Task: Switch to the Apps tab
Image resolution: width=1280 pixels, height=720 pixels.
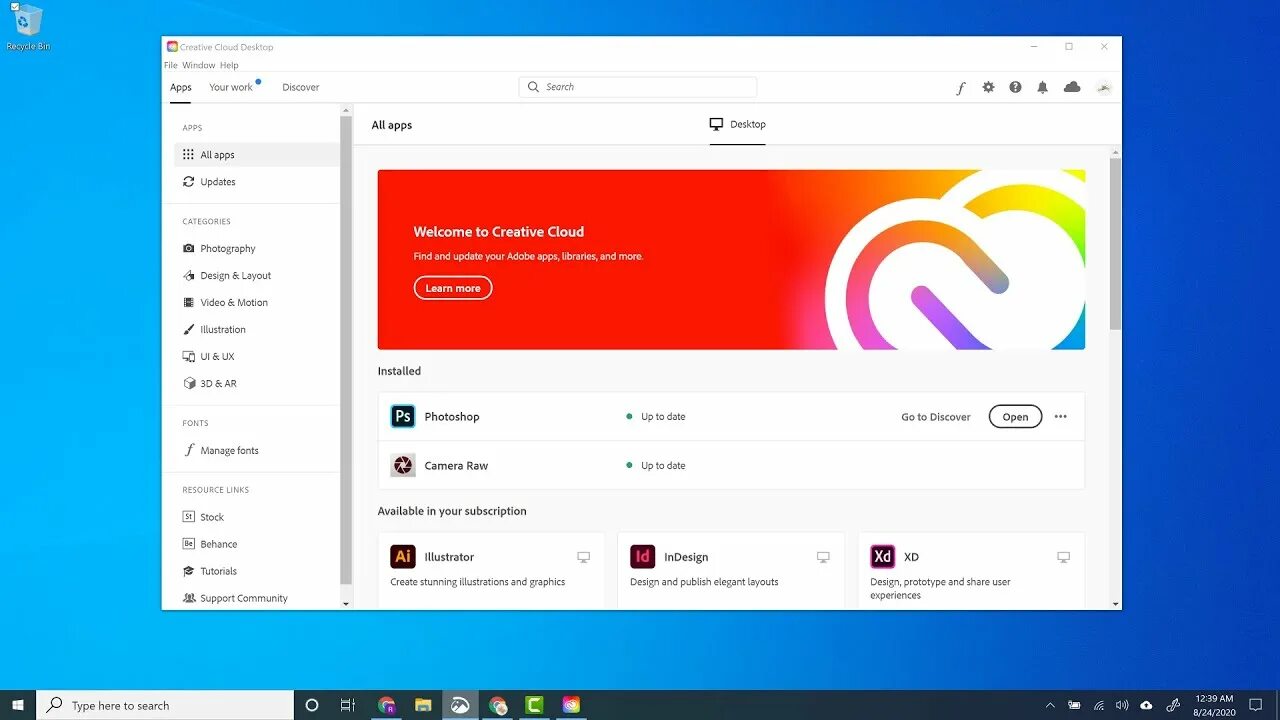Action: 181,88
